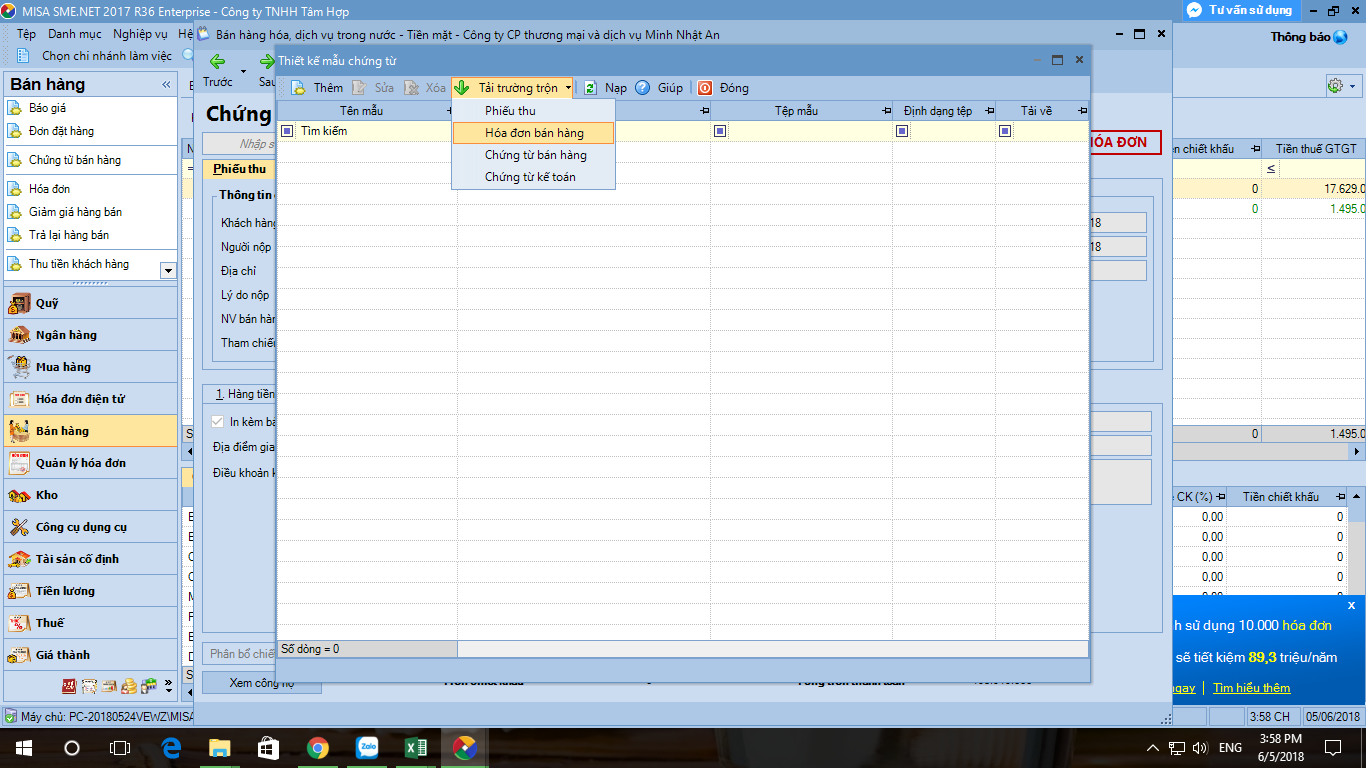Switch to the Phiếu thu tab
Image resolution: width=1366 pixels, height=768 pixels.
point(240,169)
